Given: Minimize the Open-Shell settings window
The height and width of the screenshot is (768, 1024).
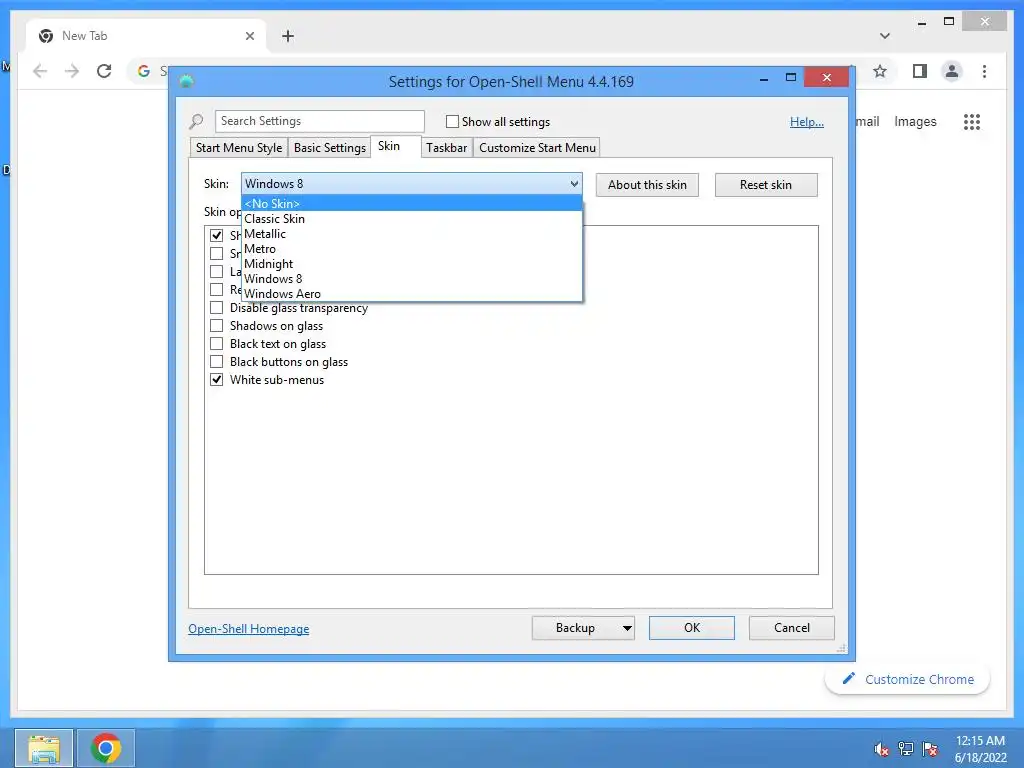Looking at the screenshot, I should point(763,78).
